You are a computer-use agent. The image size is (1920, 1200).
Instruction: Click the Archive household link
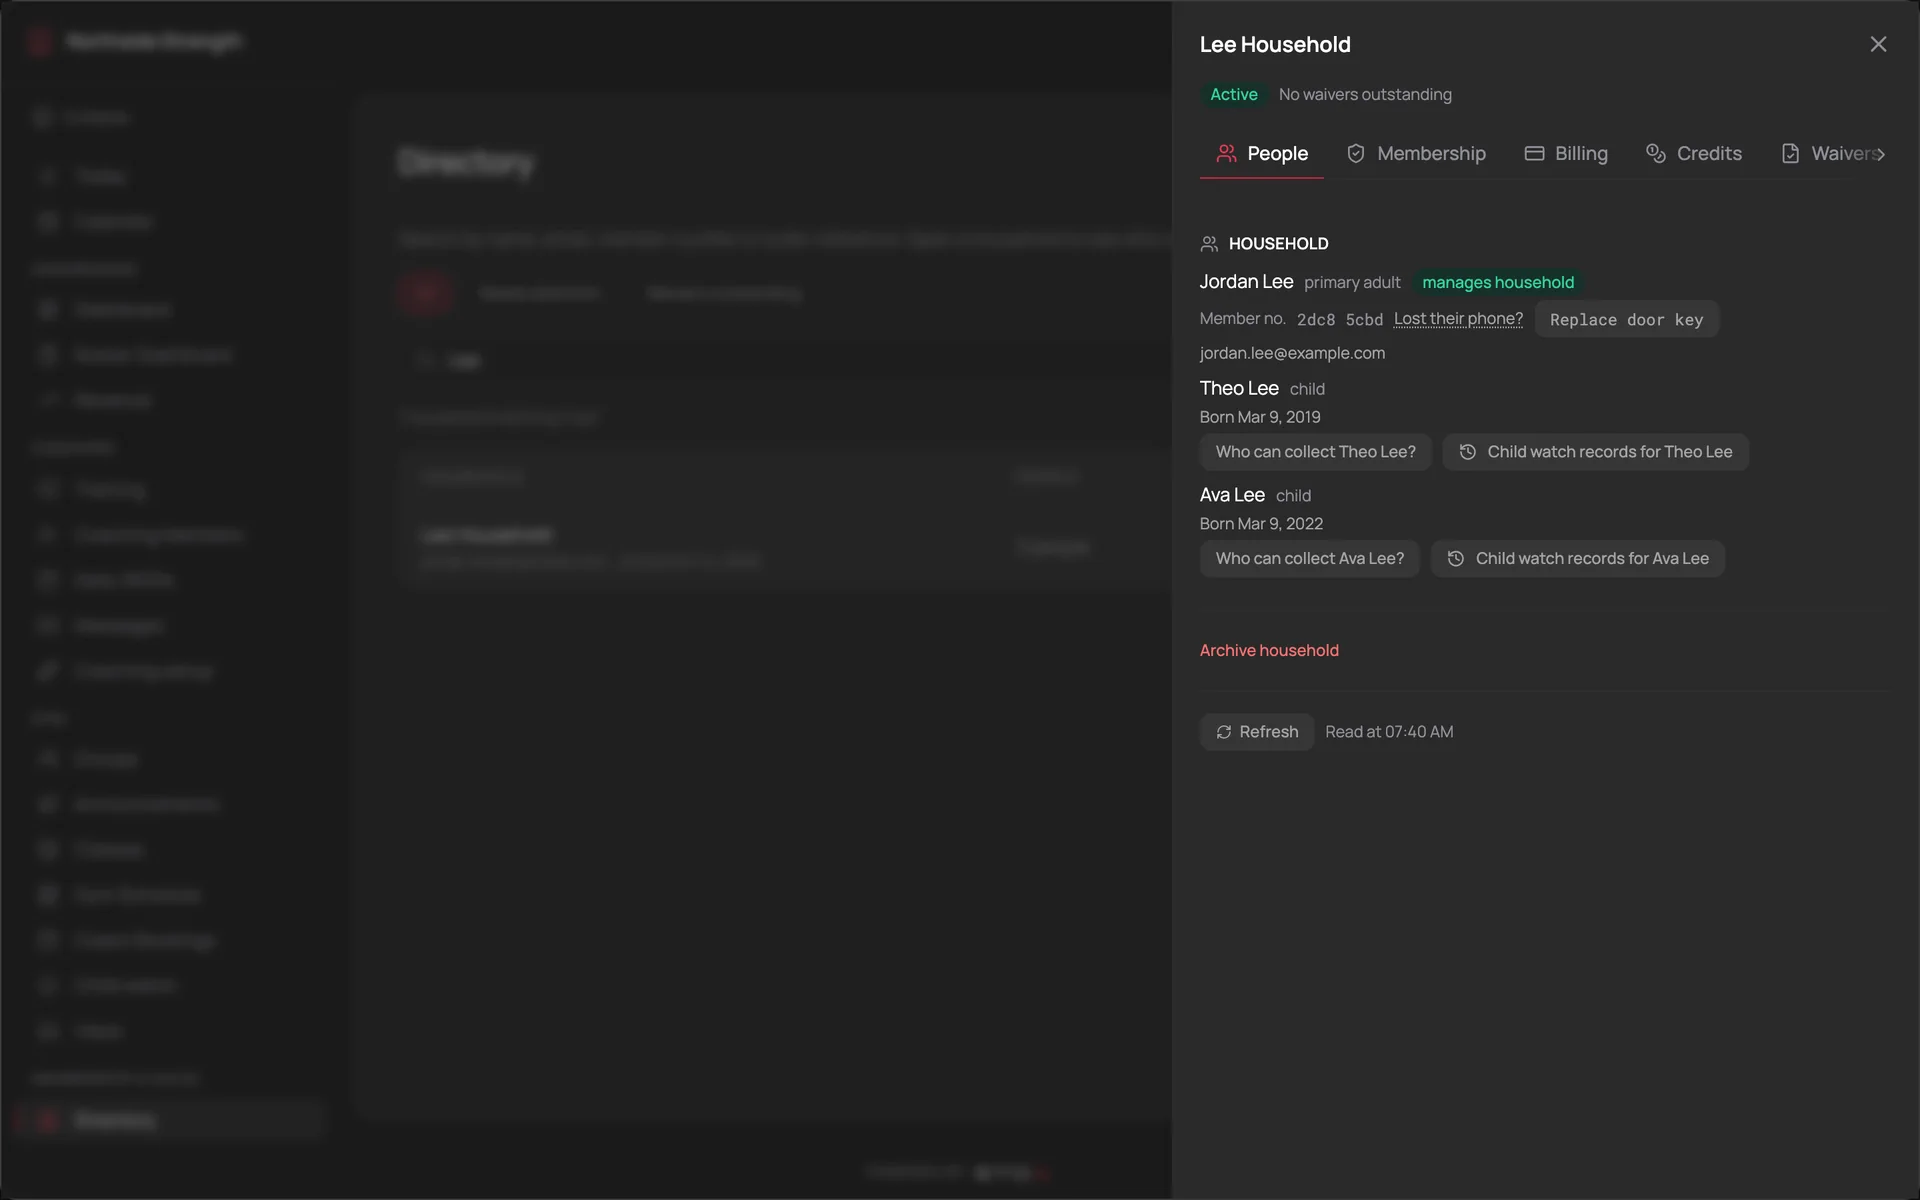coord(1269,650)
